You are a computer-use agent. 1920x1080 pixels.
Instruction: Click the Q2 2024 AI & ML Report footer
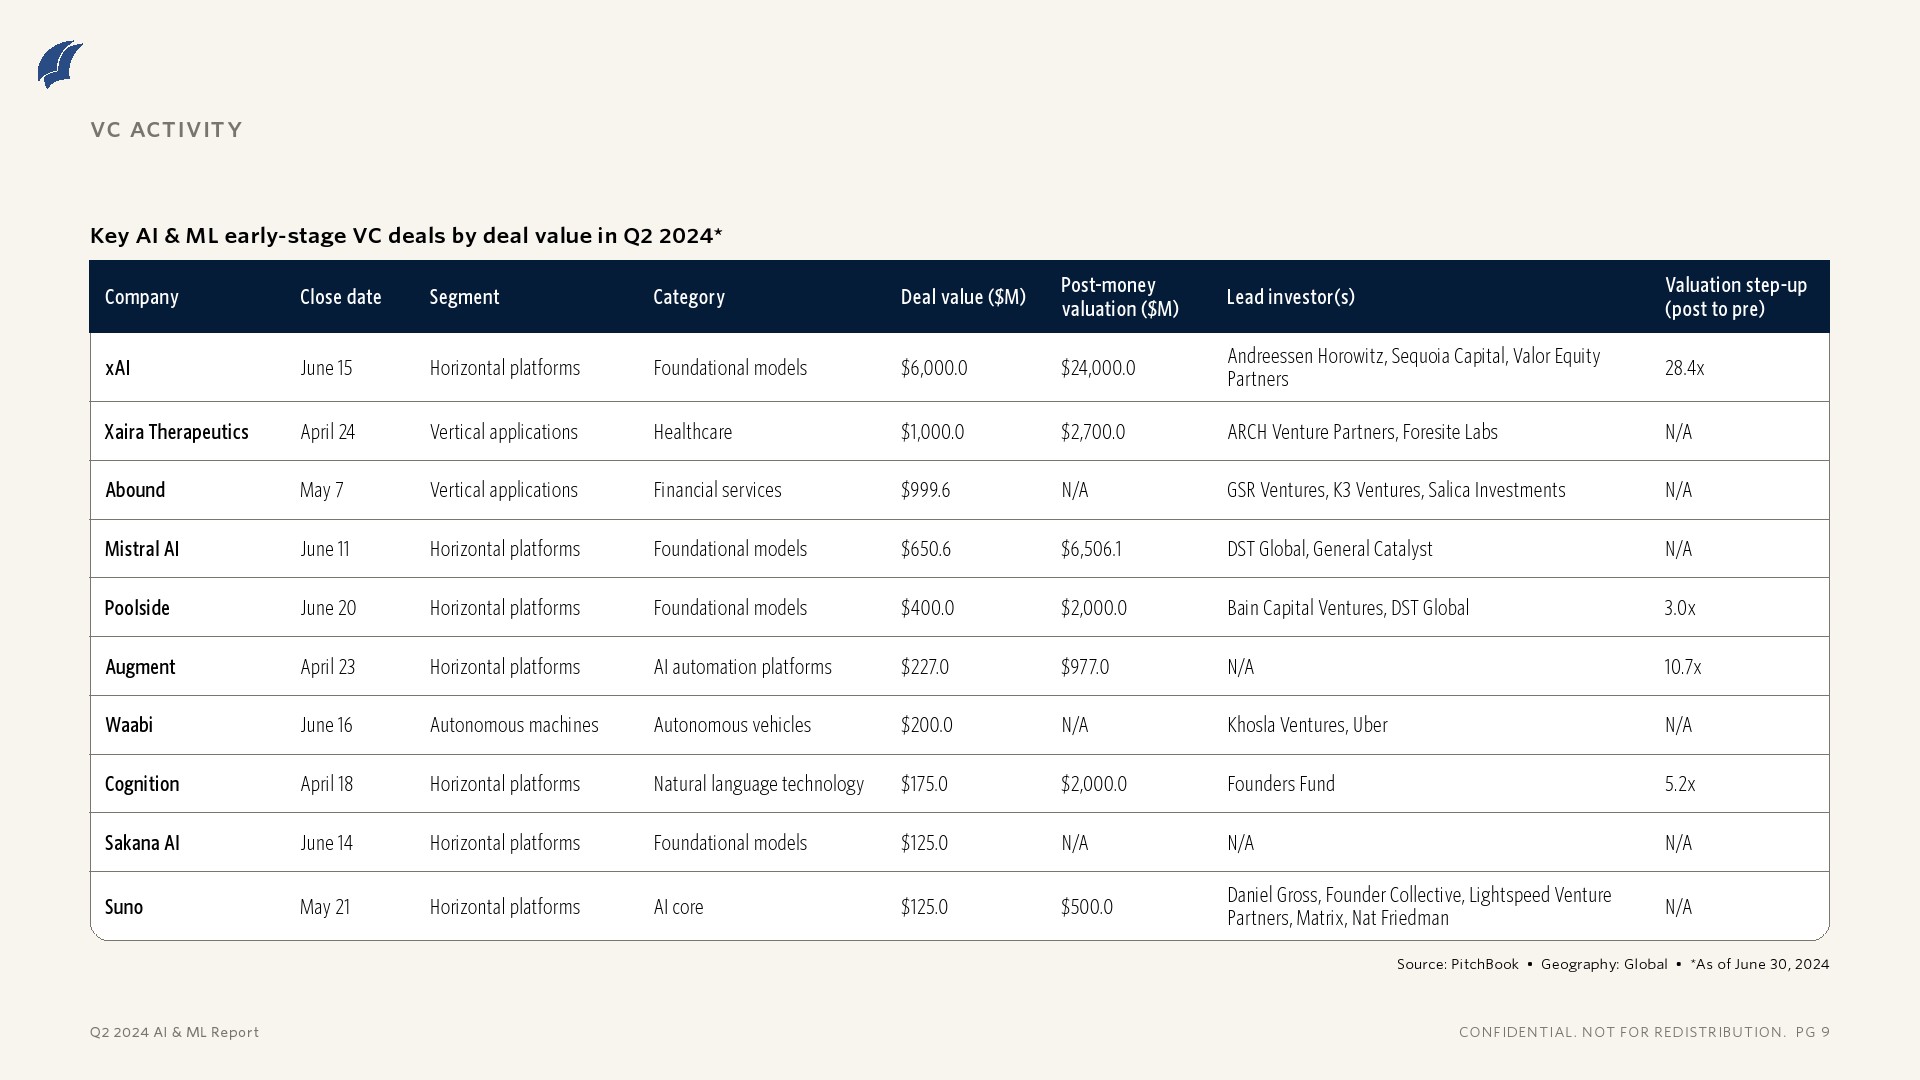[174, 1032]
